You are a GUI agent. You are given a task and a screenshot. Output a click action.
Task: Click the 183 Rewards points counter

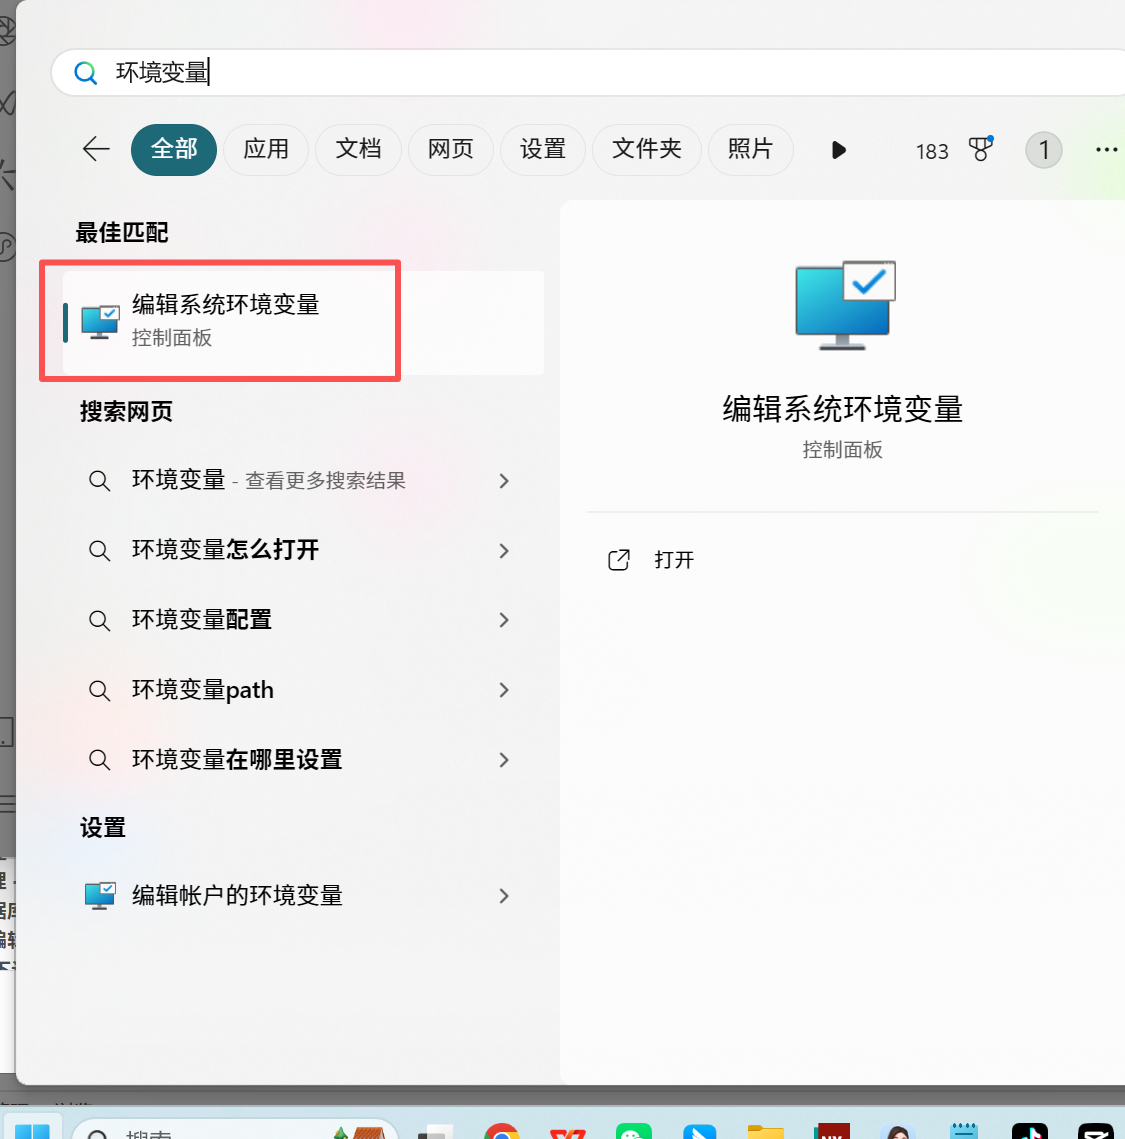(931, 151)
